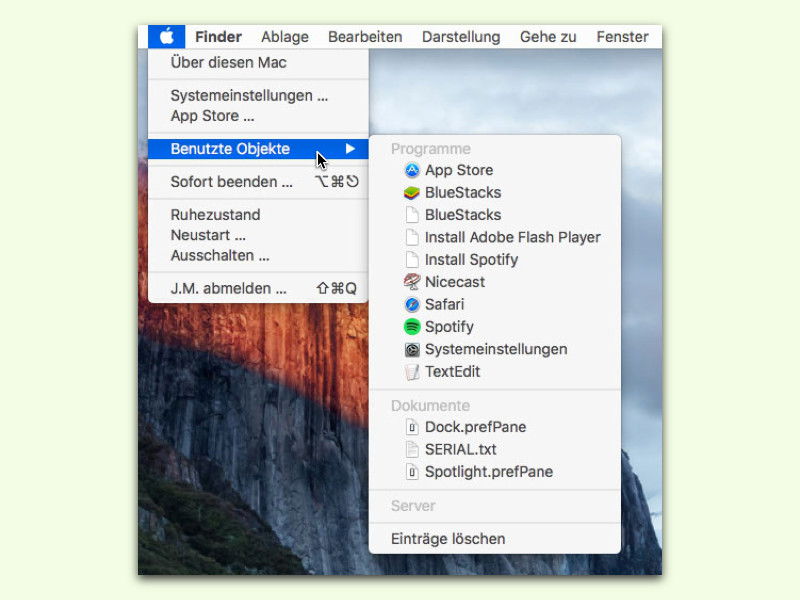Click the SERIAL.txt file icon
Viewport: 800px width, 600px height.
coord(412,449)
